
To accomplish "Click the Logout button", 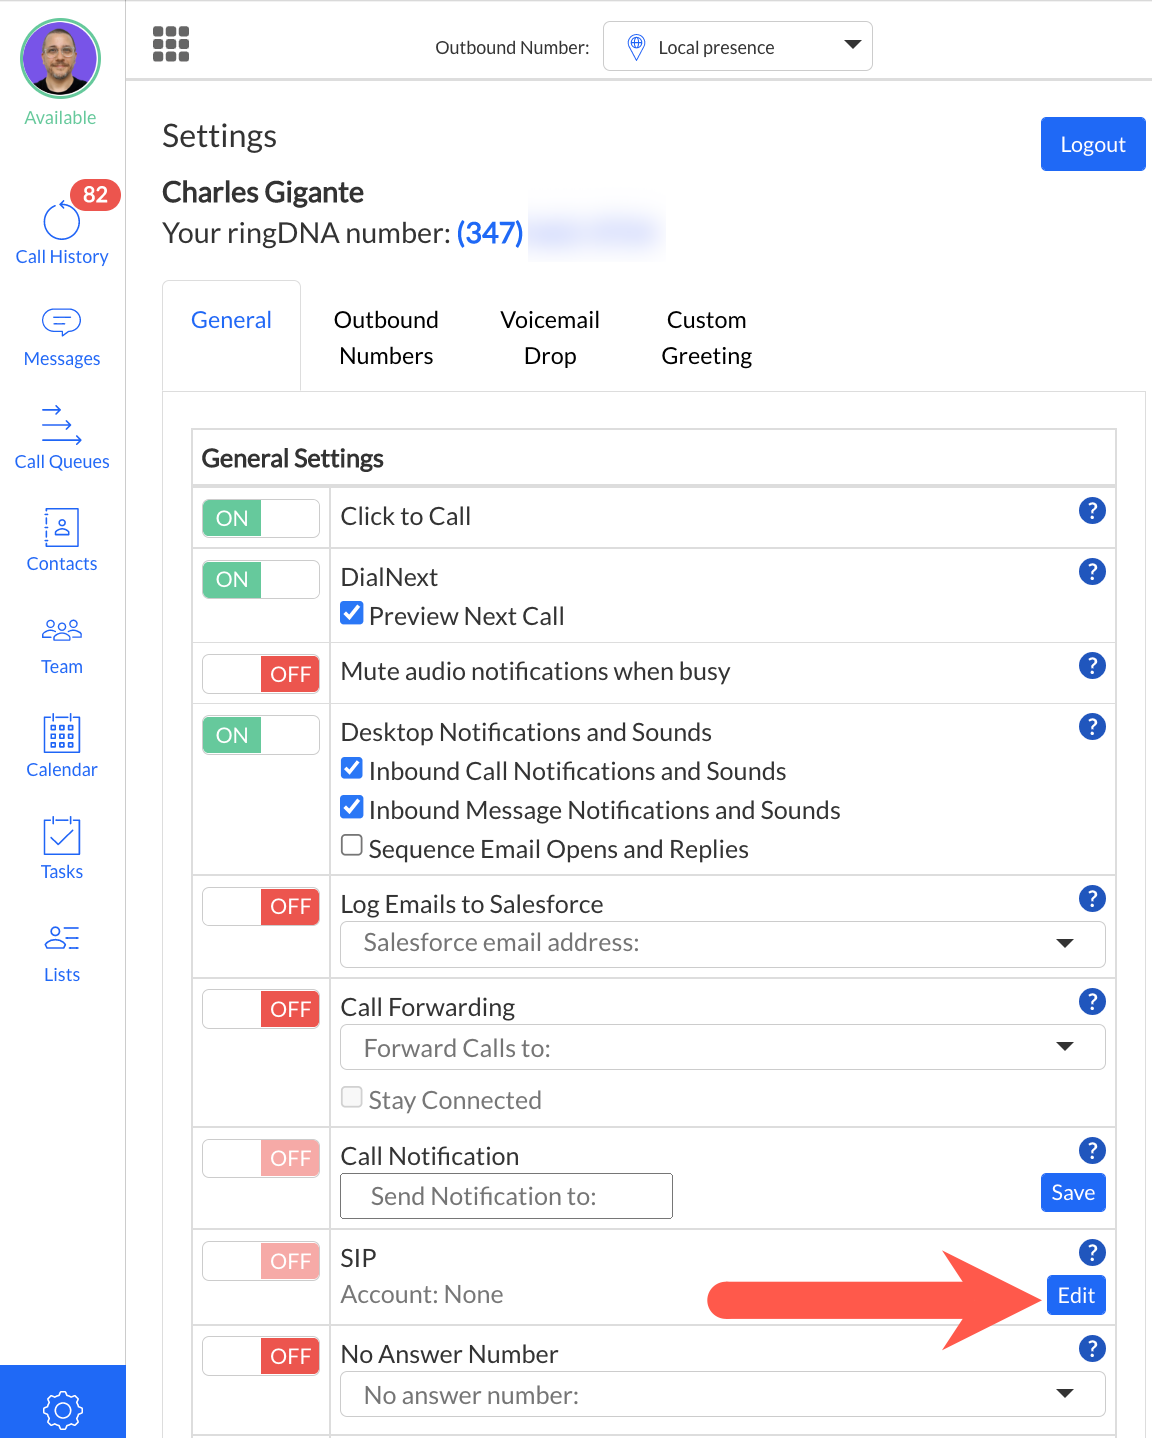I will pos(1092,145).
